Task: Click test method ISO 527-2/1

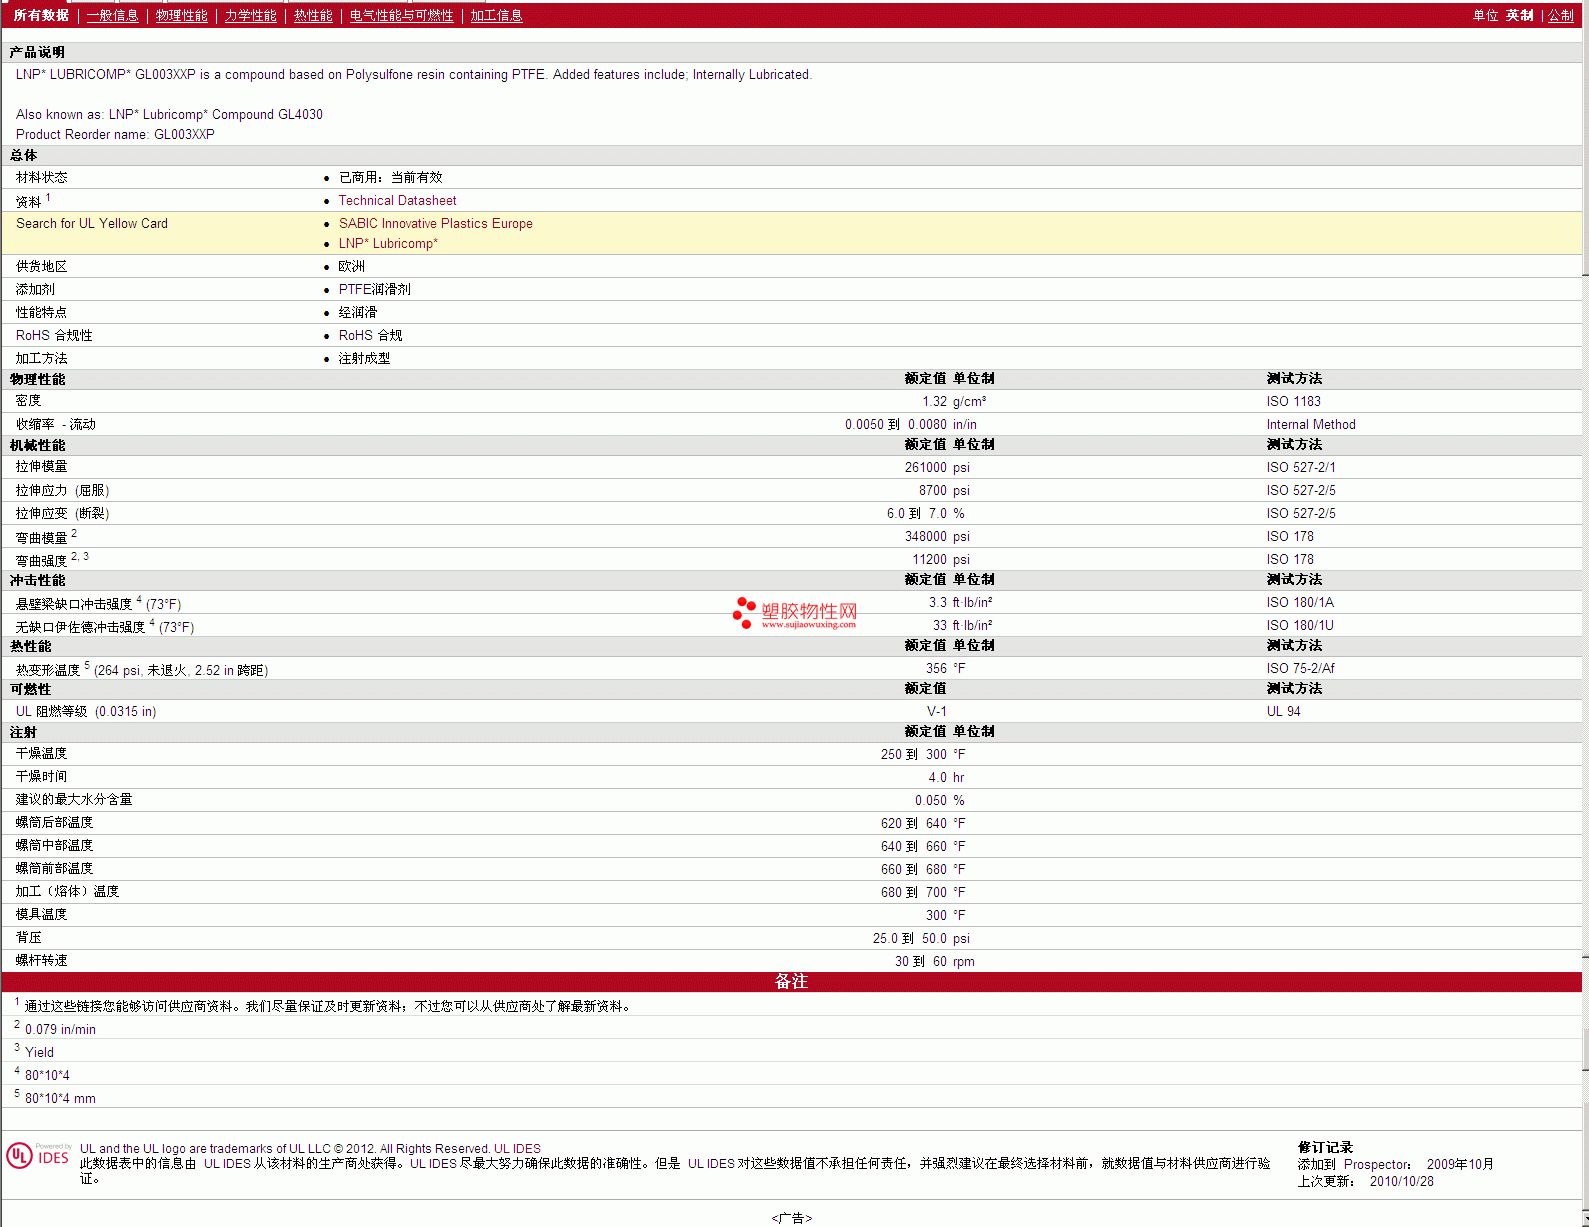Action: (1300, 468)
